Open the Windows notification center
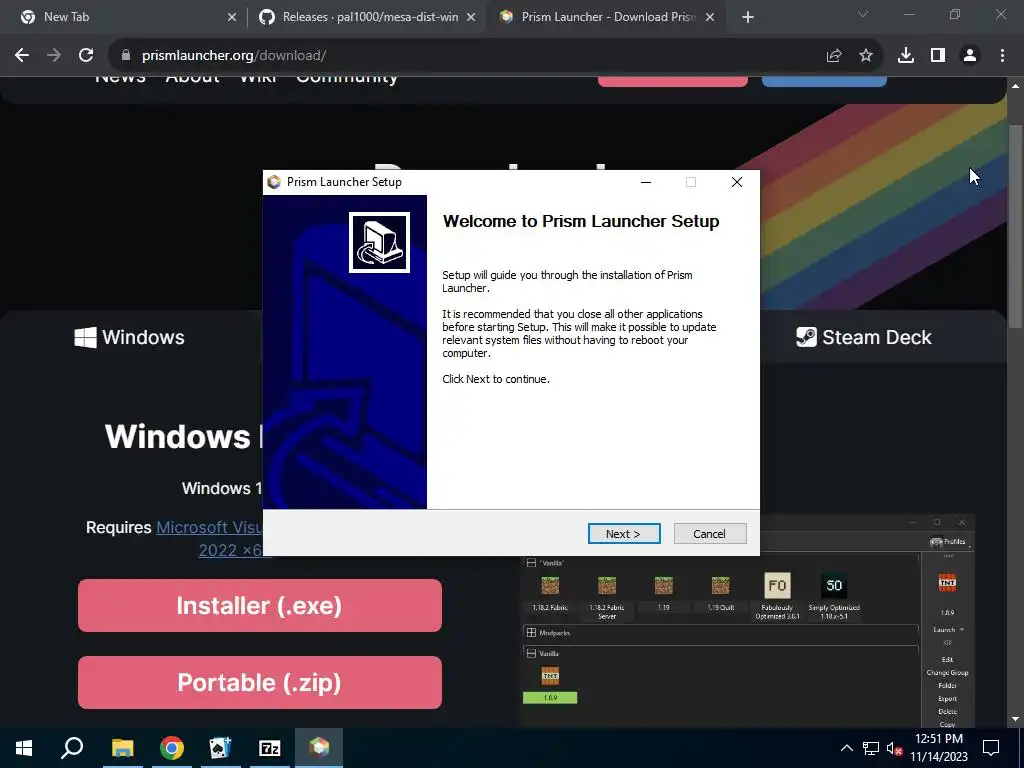 pyautogui.click(x=991, y=748)
